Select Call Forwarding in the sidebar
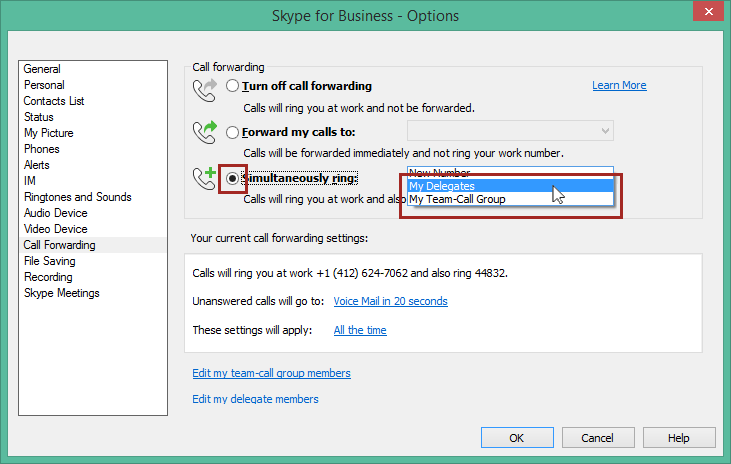 click(92, 245)
